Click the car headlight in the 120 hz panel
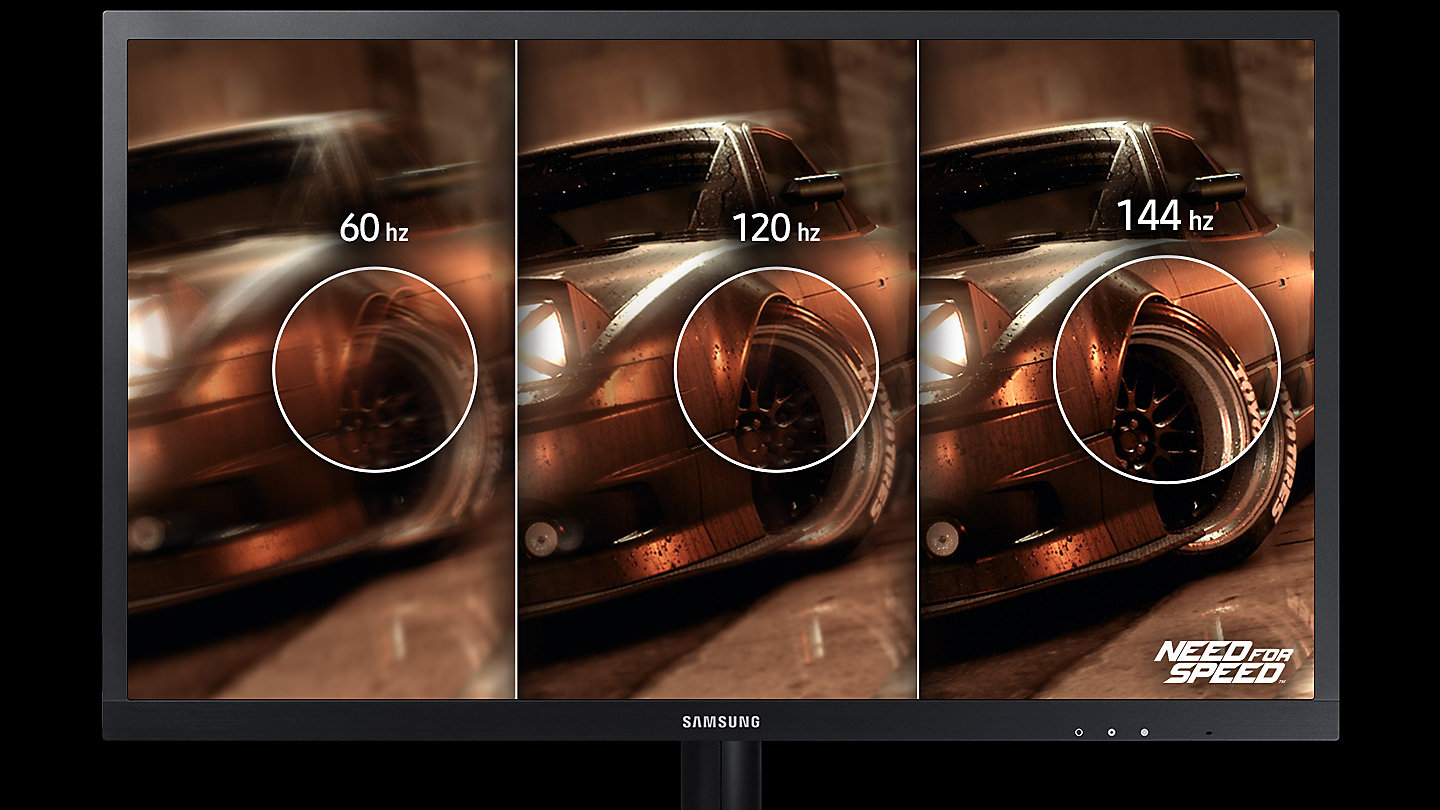Image resolution: width=1440 pixels, height=810 pixels. pos(541,333)
